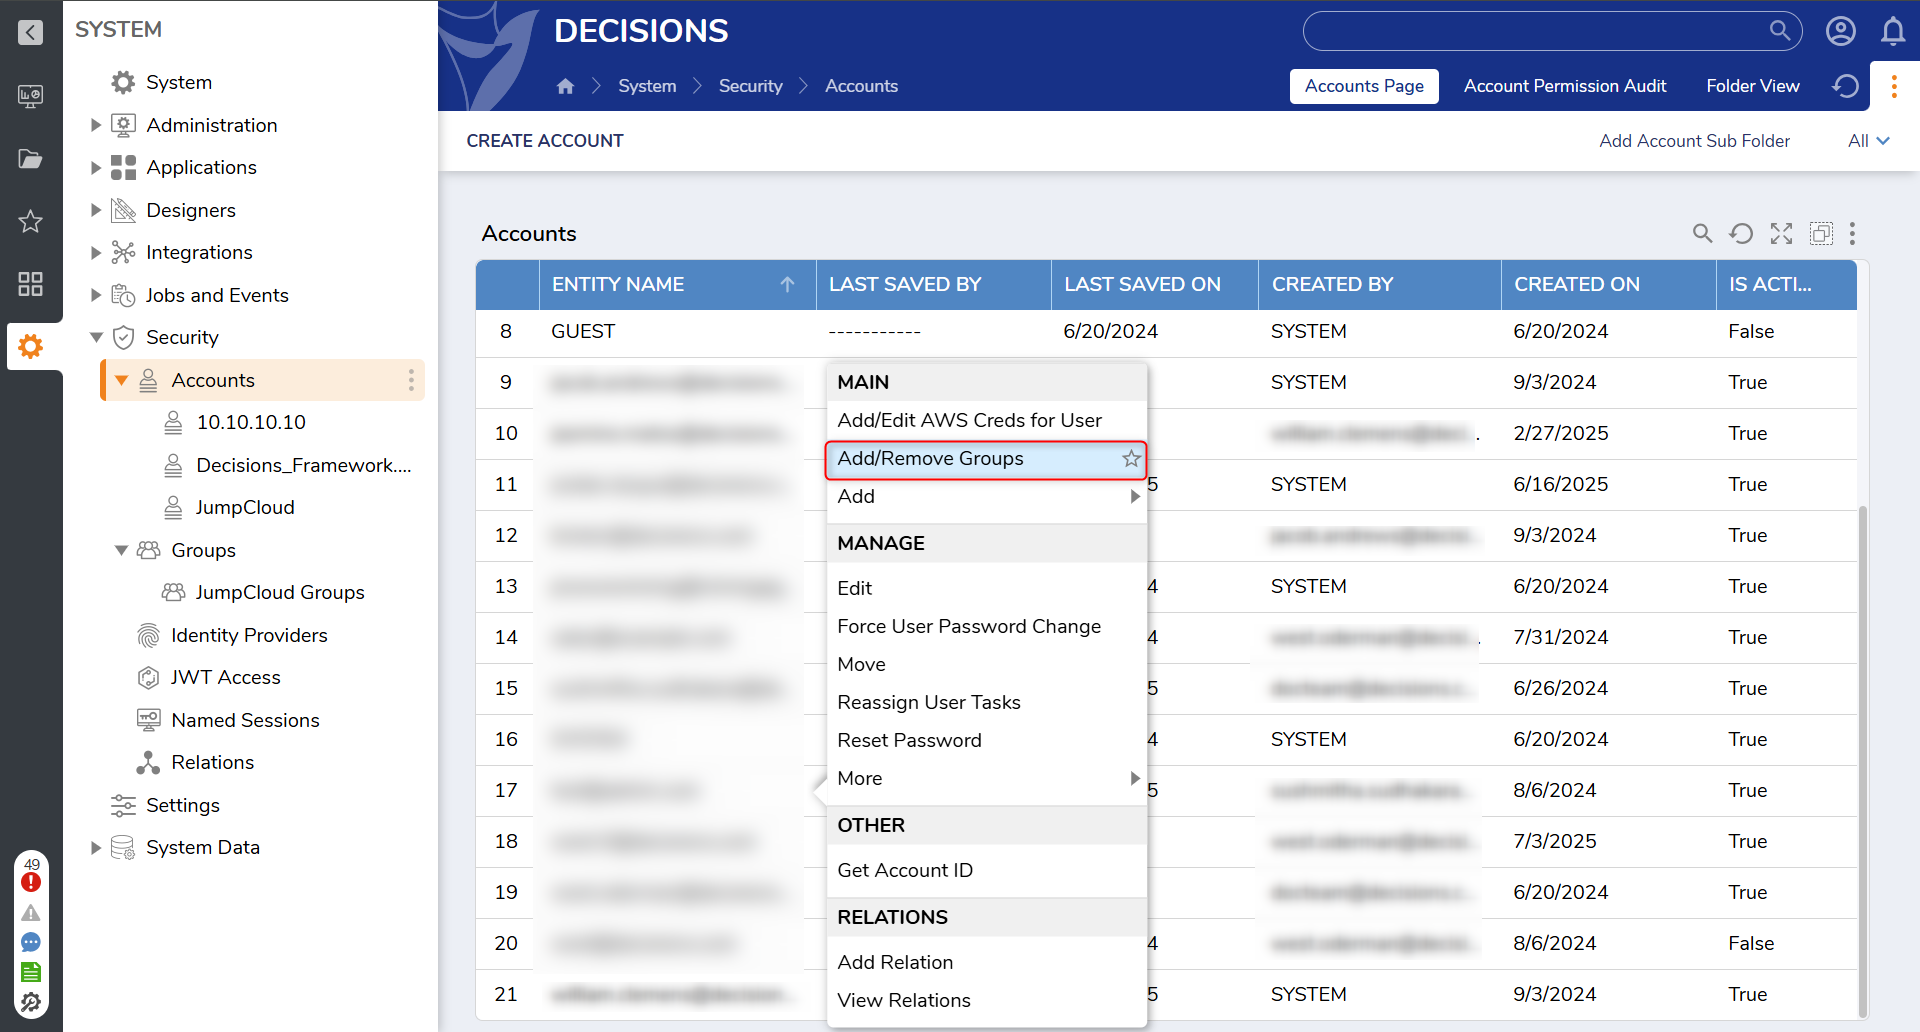
Task: Refresh the Accounts report
Action: [1741, 234]
